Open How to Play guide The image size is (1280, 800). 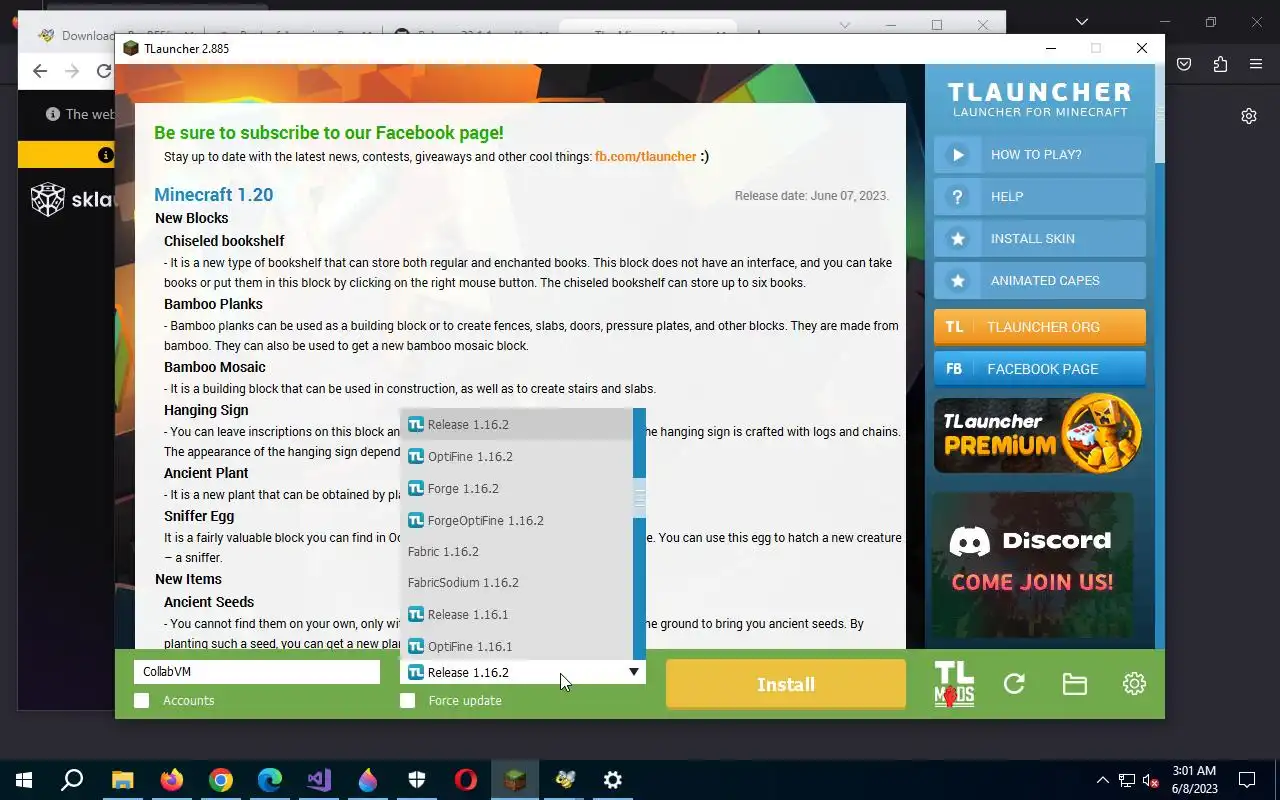pos(1040,155)
